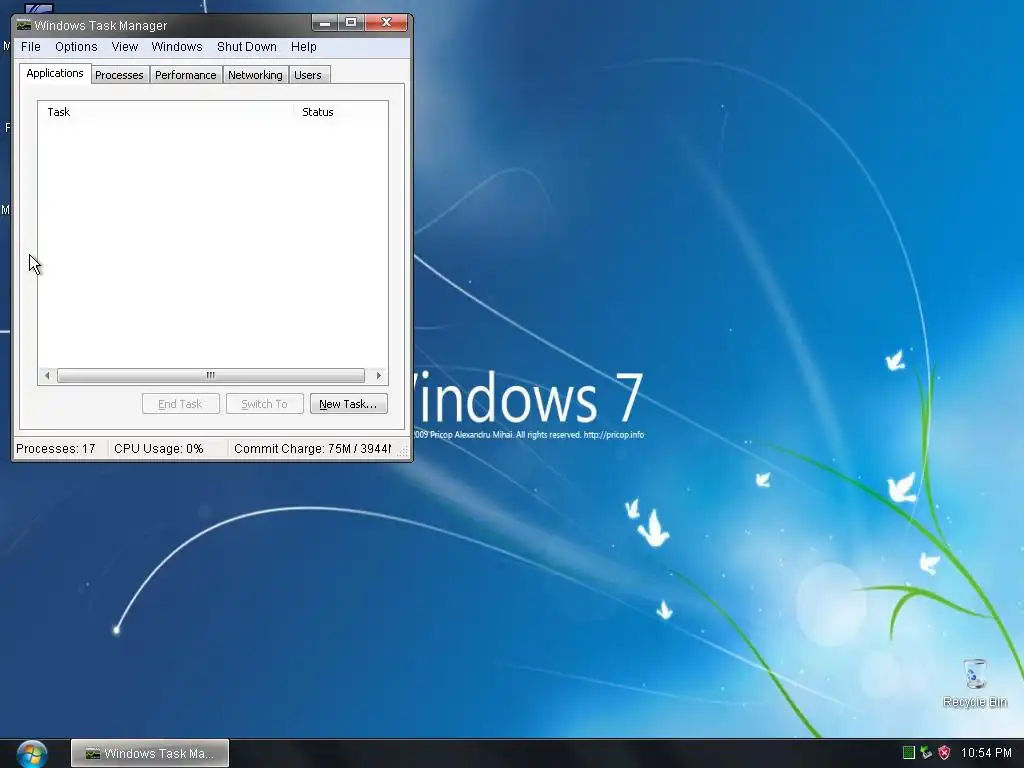The height and width of the screenshot is (768, 1024).
Task: Click the task list's right scroll arrow
Action: click(x=379, y=376)
